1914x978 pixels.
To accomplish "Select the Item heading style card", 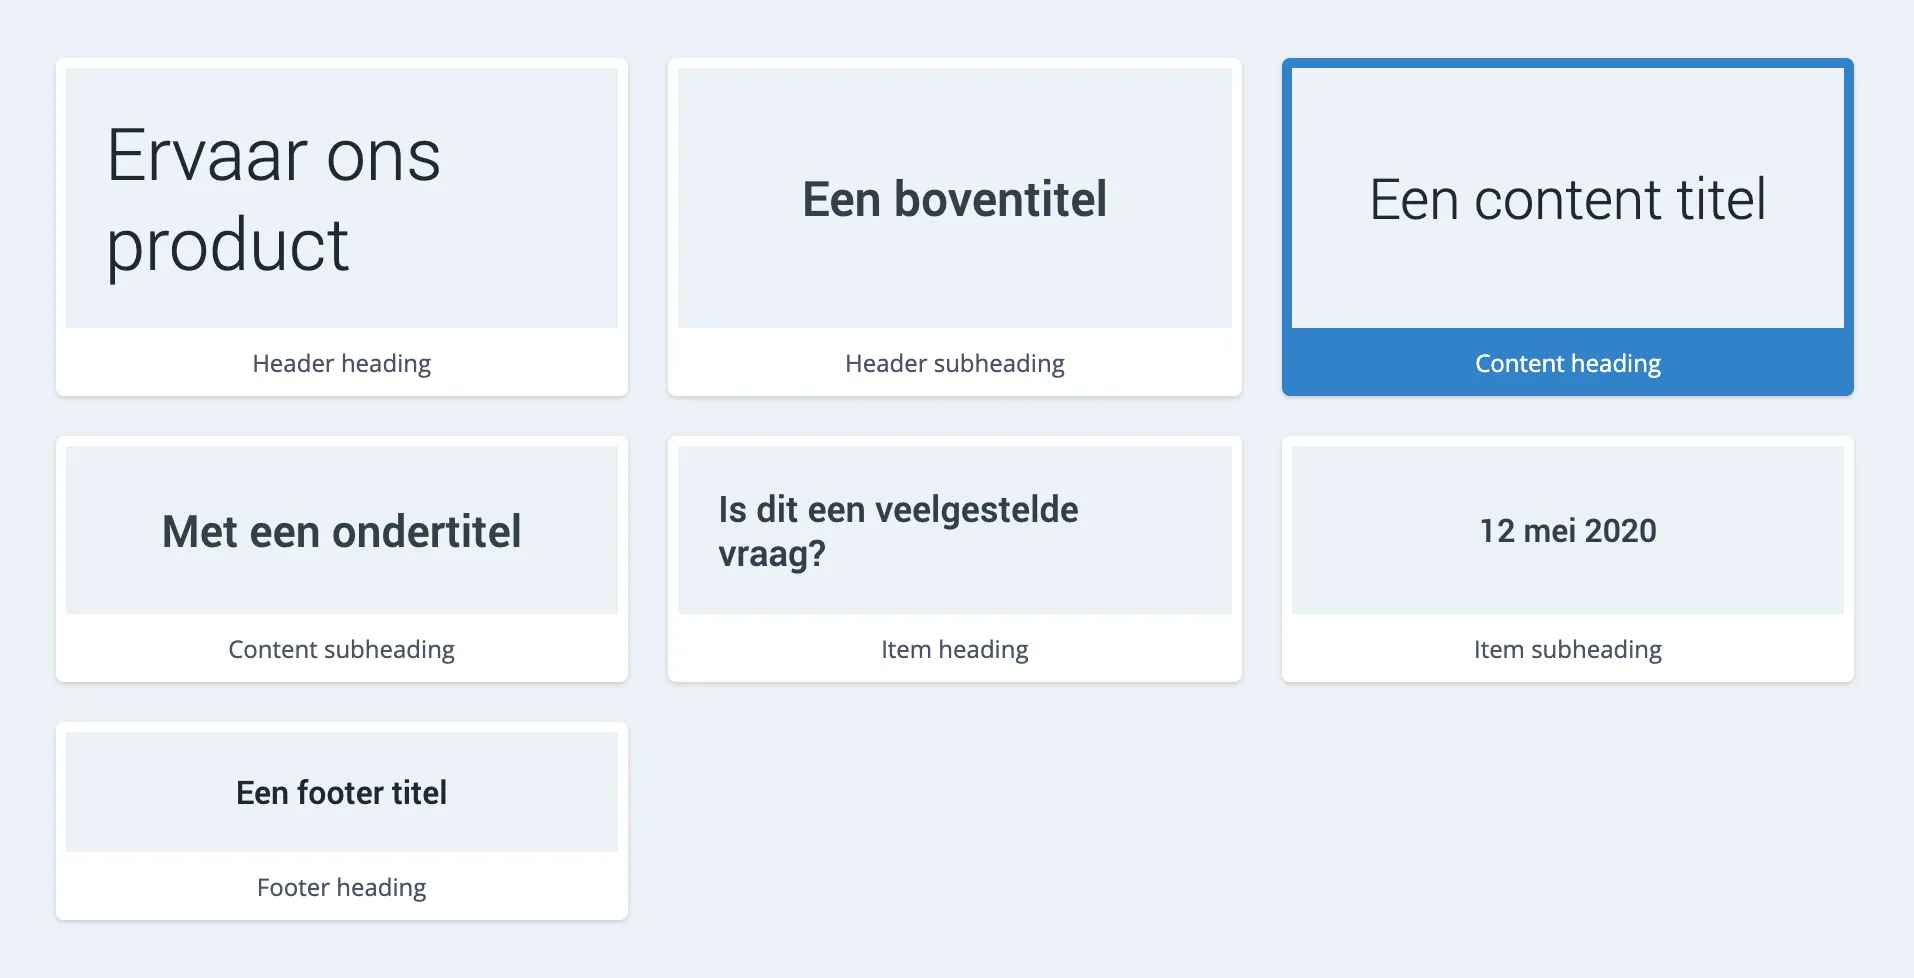I will pos(954,560).
